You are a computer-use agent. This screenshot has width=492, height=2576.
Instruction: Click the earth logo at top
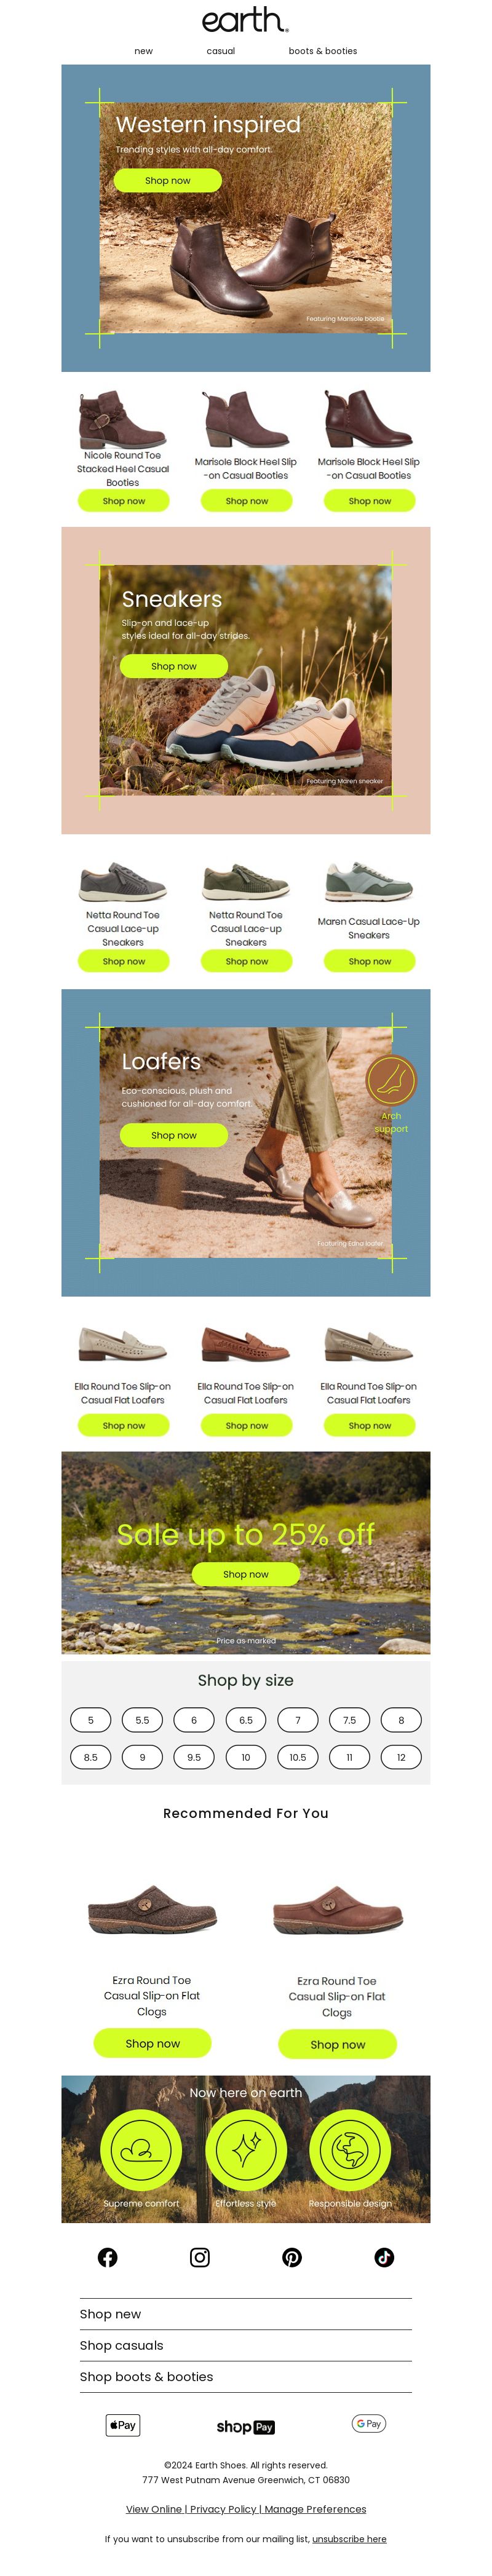point(245,20)
